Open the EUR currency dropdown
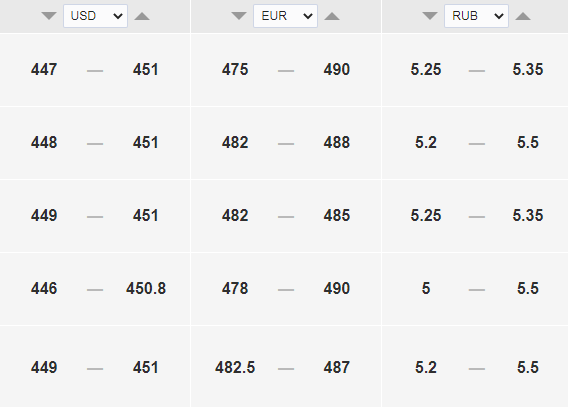This screenshot has height=407, width=568. pyautogui.click(x=285, y=16)
